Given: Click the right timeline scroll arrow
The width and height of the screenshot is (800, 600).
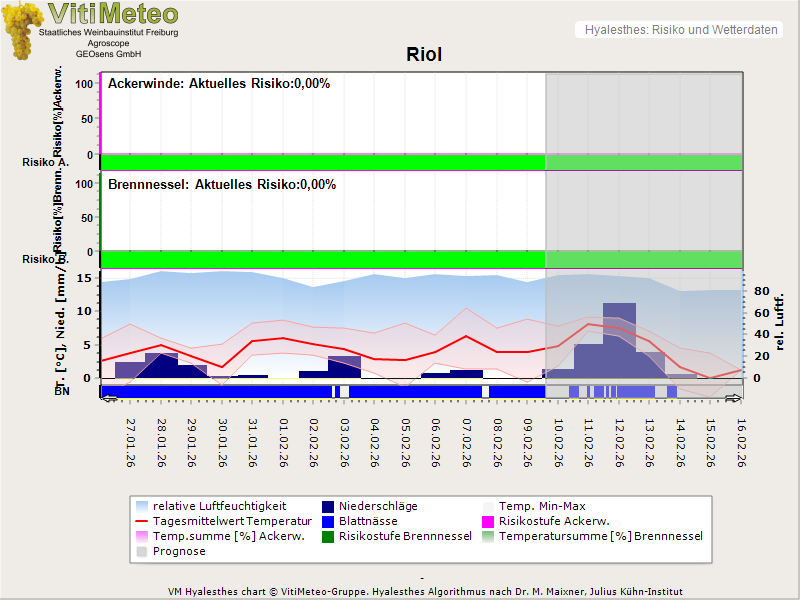Looking at the screenshot, I should 733,398.
